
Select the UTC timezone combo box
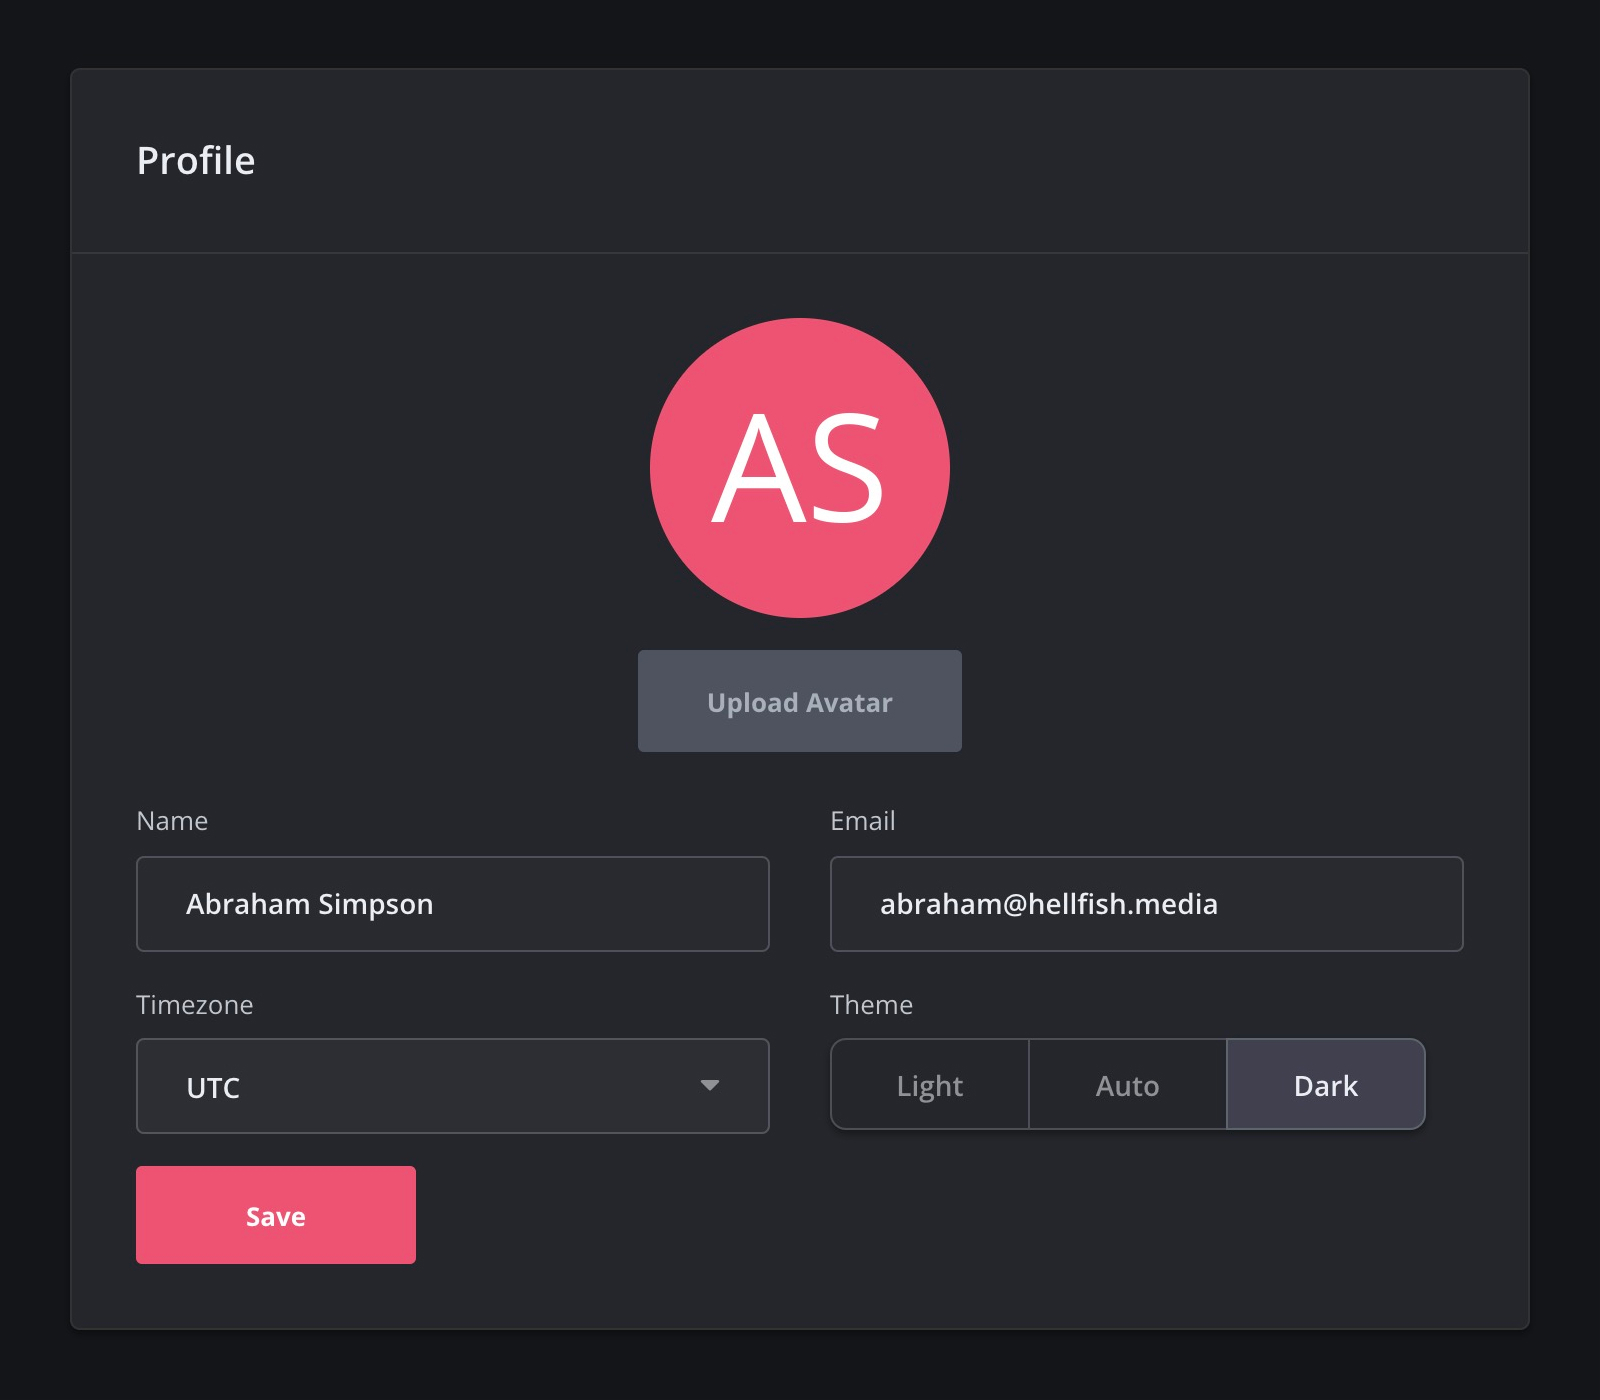pos(453,1086)
